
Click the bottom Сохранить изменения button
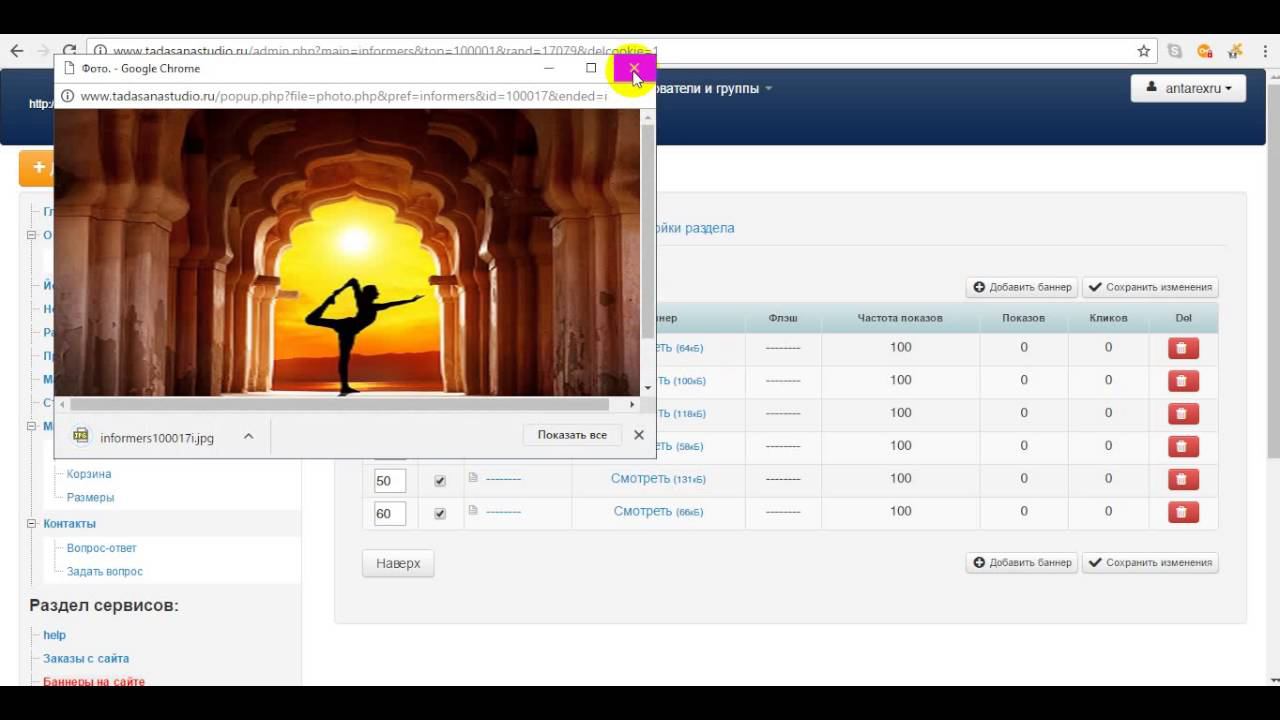click(x=1150, y=562)
